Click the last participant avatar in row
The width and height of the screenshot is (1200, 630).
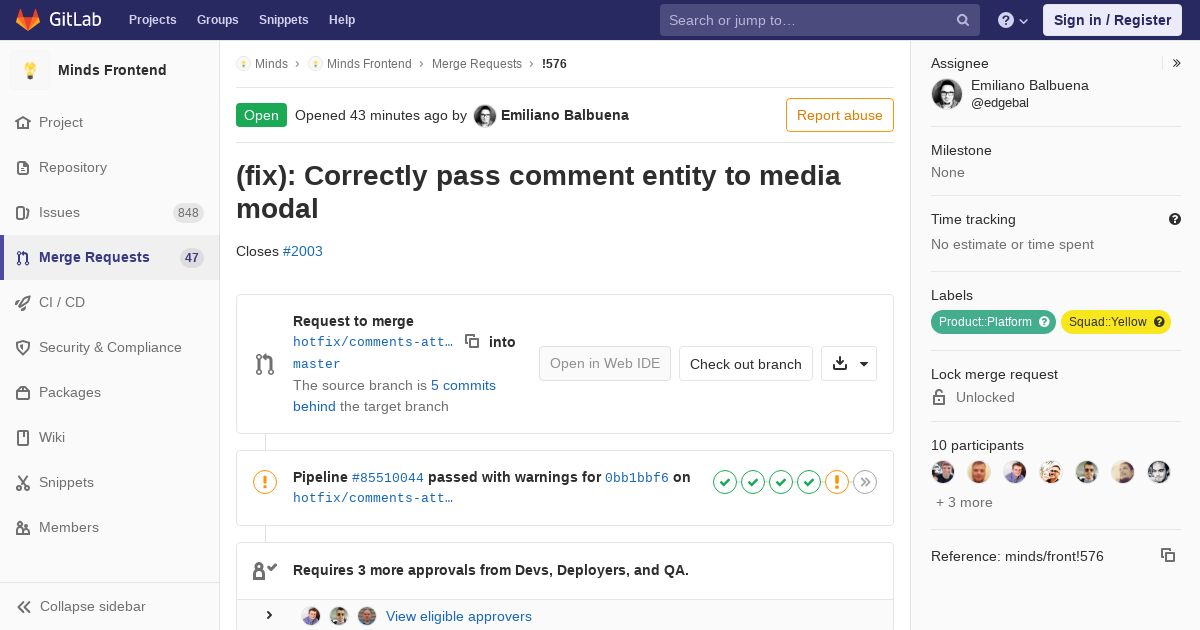1159,472
